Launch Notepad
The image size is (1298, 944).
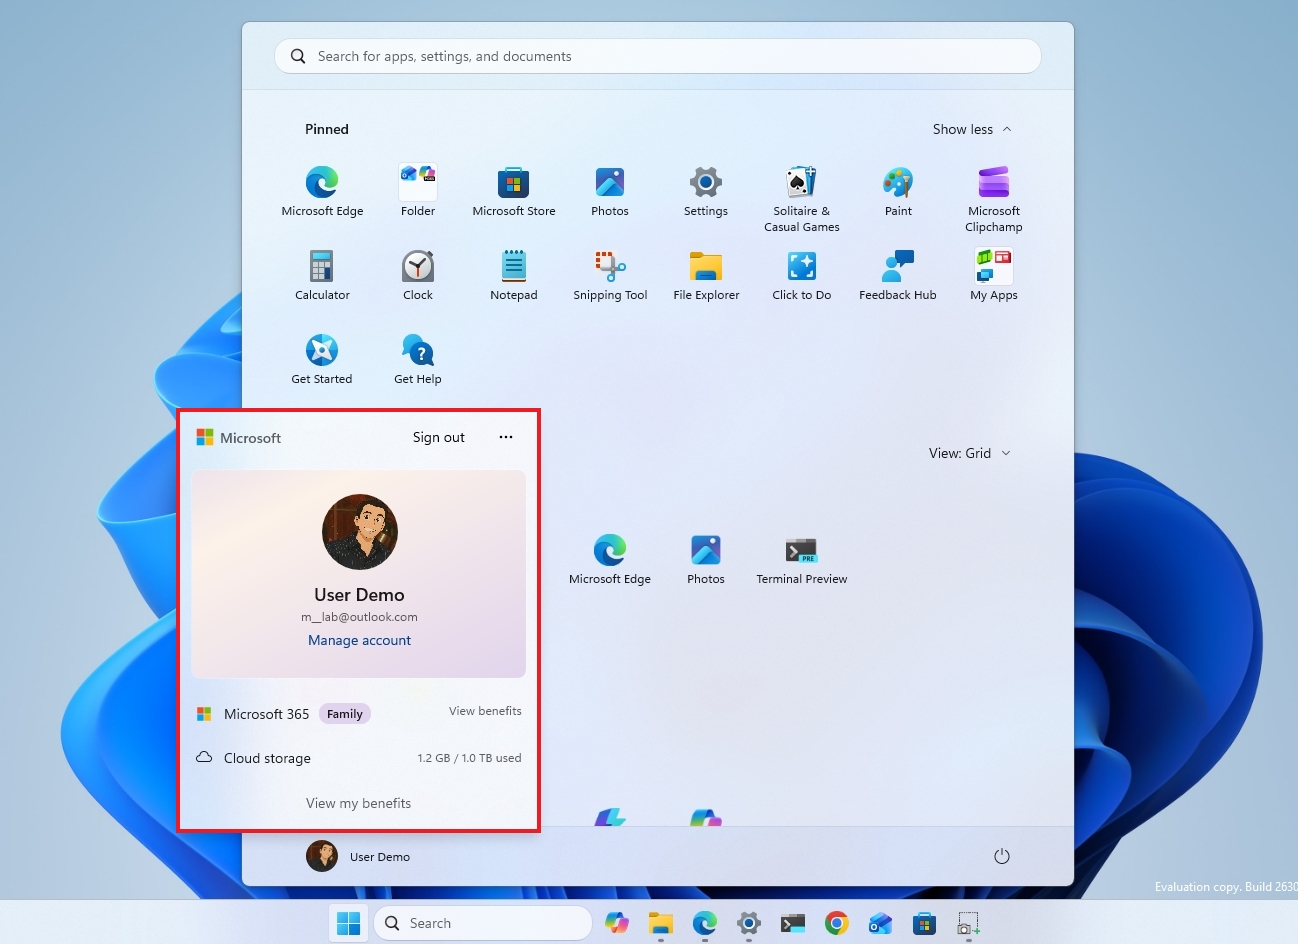pyautogui.click(x=514, y=275)
